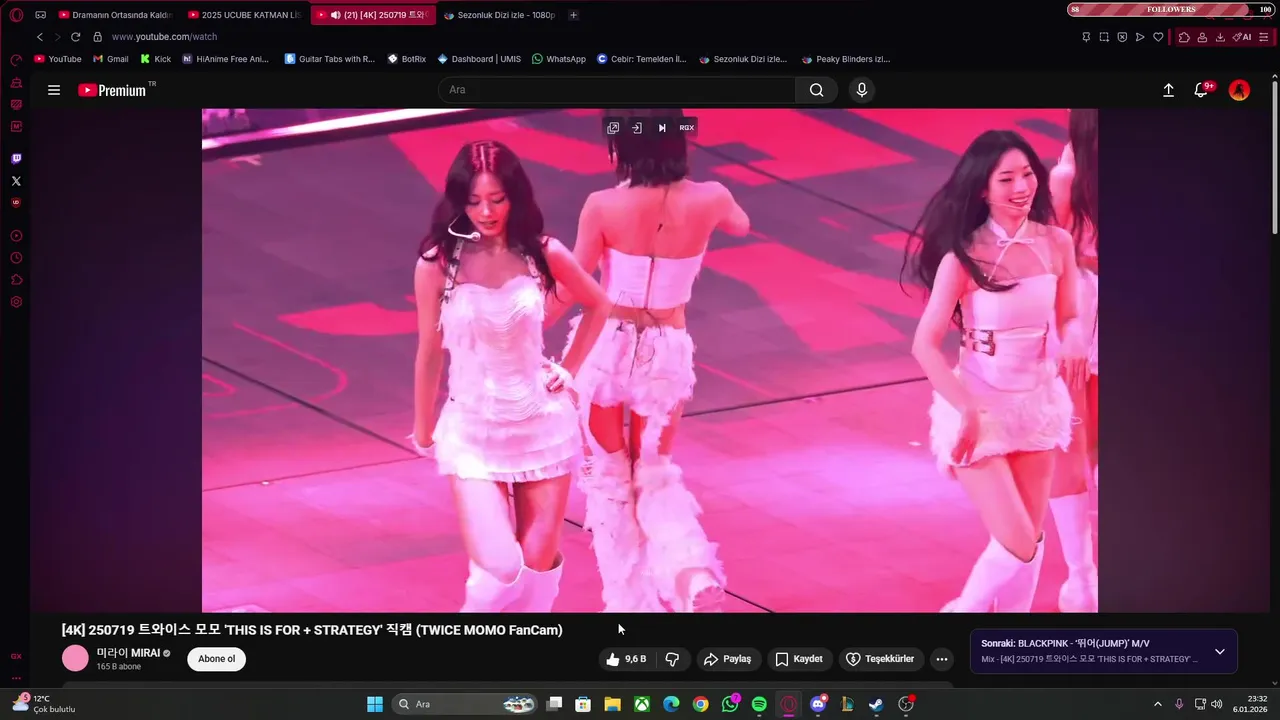Open a new tab with plus button
The height and width of the screenshot is (720, 1280).
pos(573,15)
